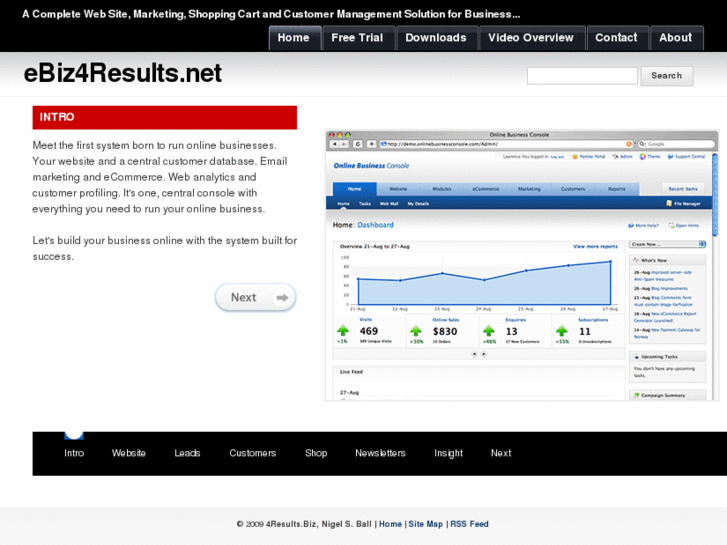Open the footer Site Map link
The width and height of the screenshot is (727, 545).
point(426,524)
